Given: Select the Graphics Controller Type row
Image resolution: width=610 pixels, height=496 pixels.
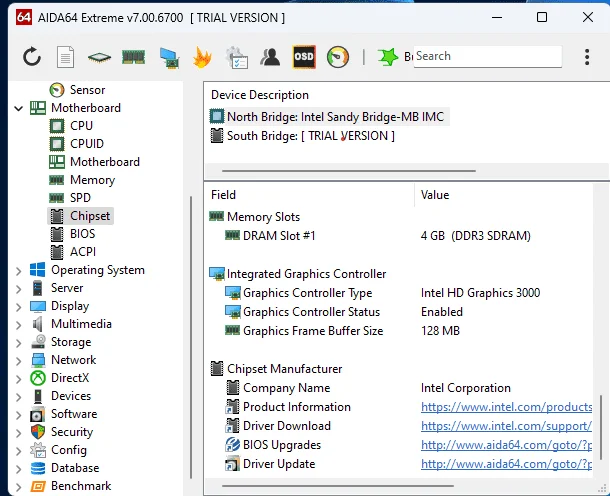Looking at the screenshot, I should point(401,293).
